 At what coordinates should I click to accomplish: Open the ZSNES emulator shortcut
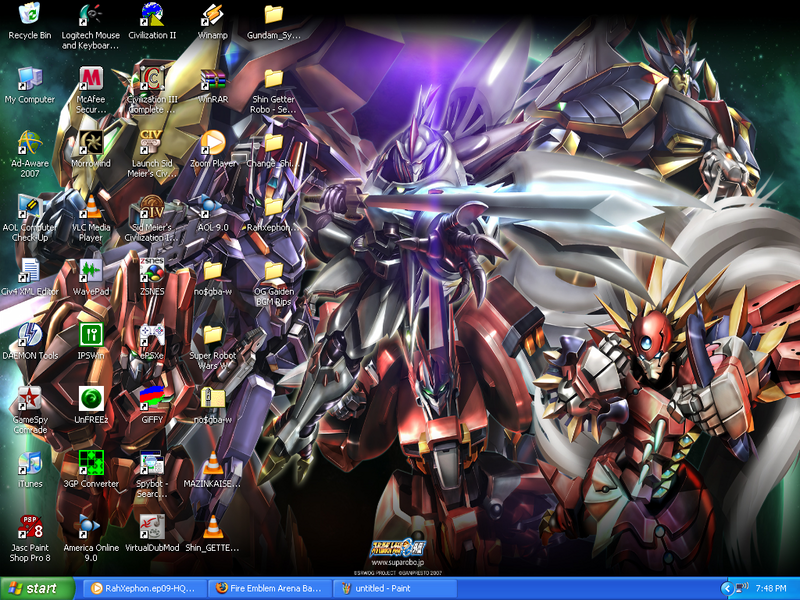tap(152, 271)
